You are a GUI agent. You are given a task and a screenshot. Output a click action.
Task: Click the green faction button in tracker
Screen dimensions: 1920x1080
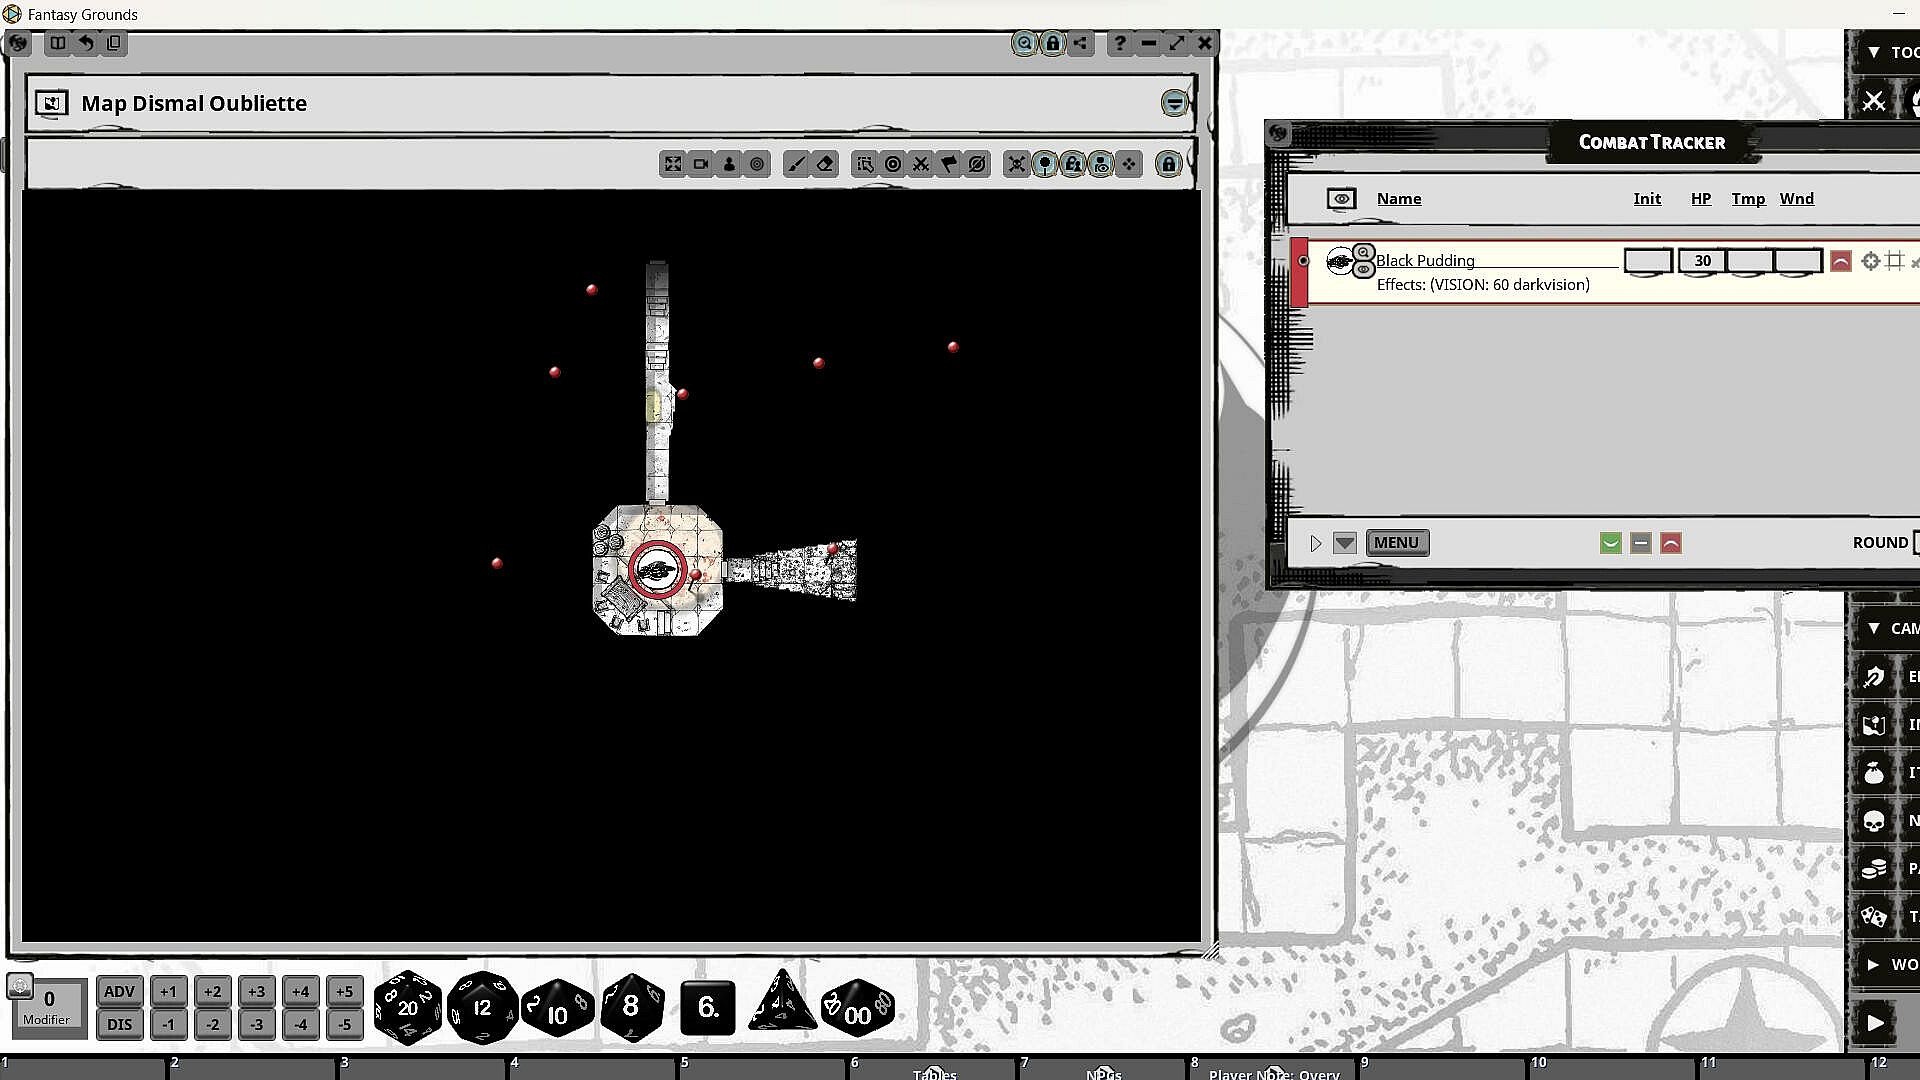(1610, 543)
